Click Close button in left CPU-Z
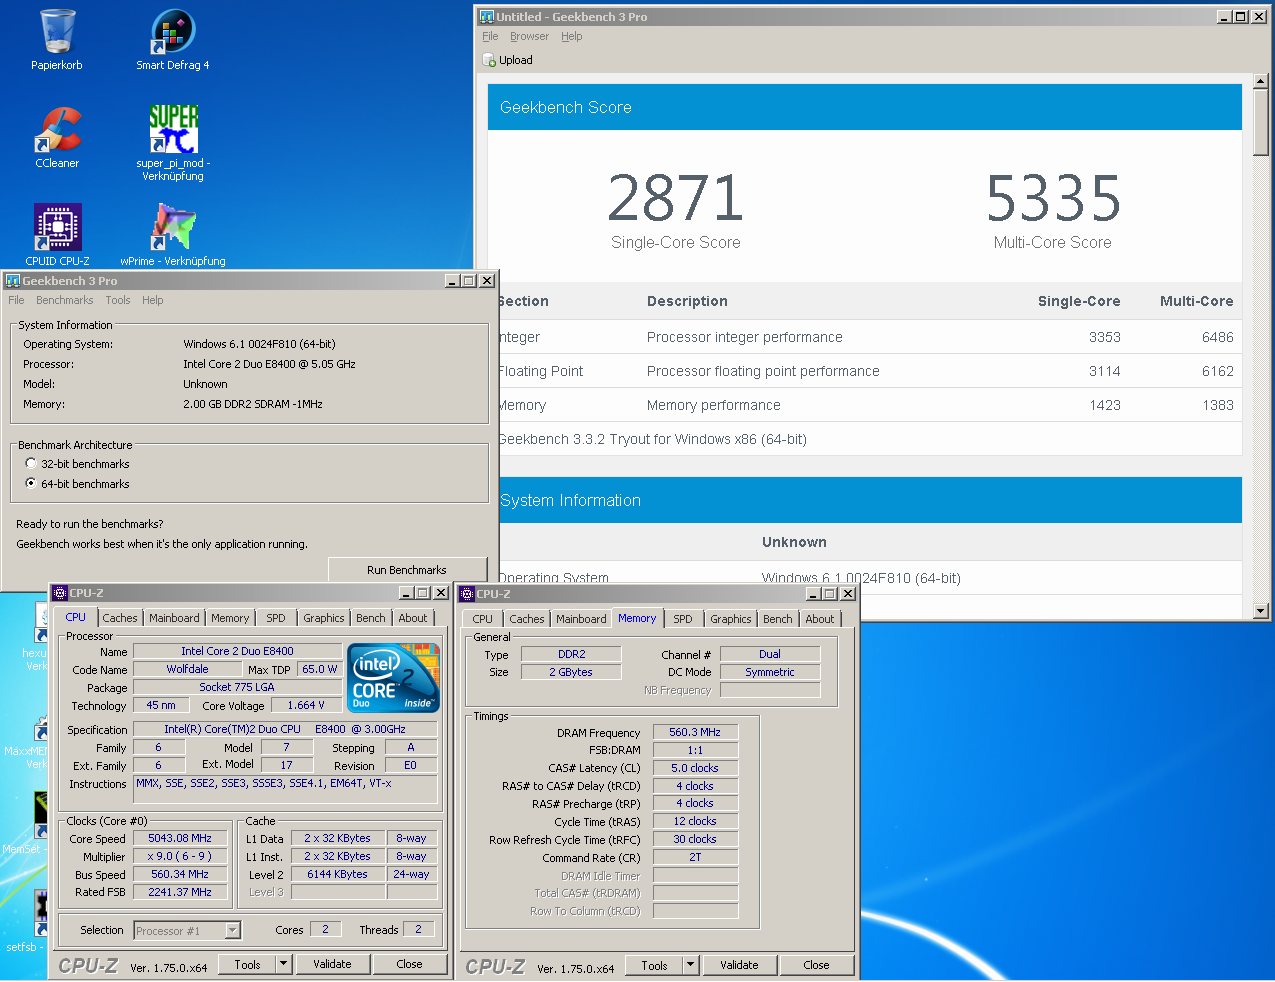Screen dimensions: 1275x982 tap(409, 964)
